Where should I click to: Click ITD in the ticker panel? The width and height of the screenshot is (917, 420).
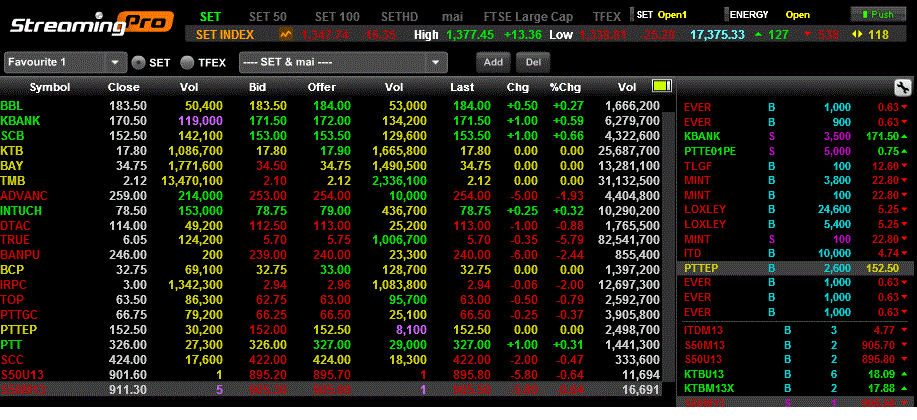pyautogui.click(x=692, y=253)
